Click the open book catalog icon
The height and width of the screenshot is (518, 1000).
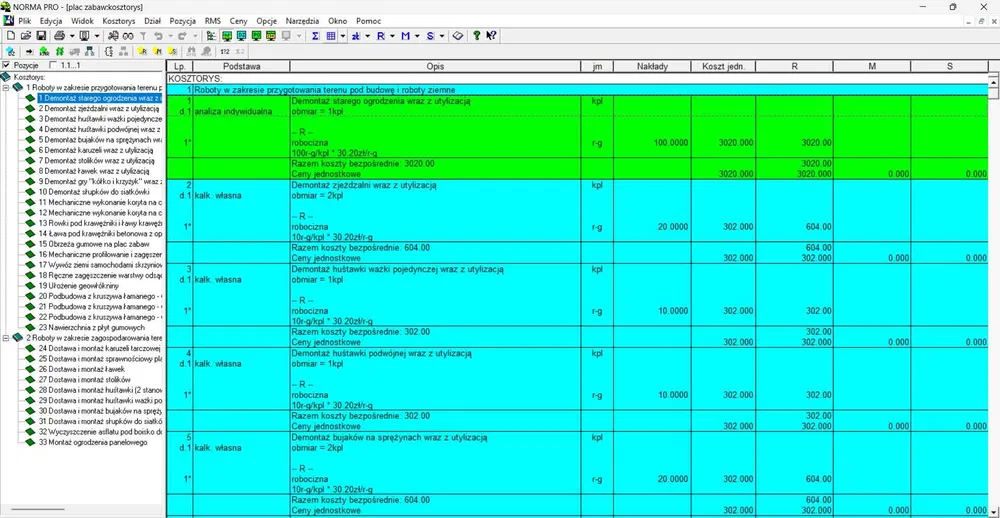pos(458,36)
